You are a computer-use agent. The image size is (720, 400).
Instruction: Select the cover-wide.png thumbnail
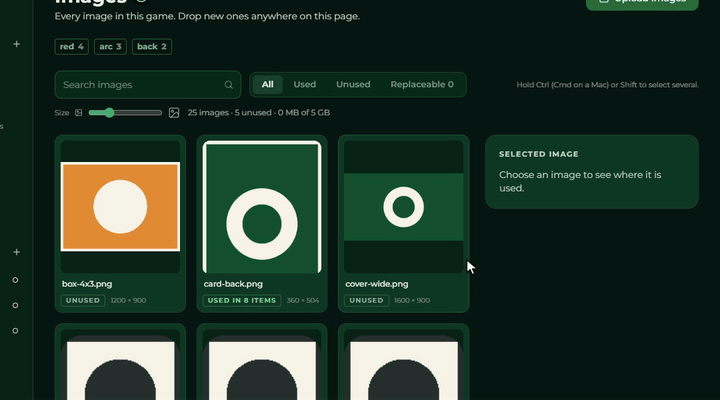404,207
